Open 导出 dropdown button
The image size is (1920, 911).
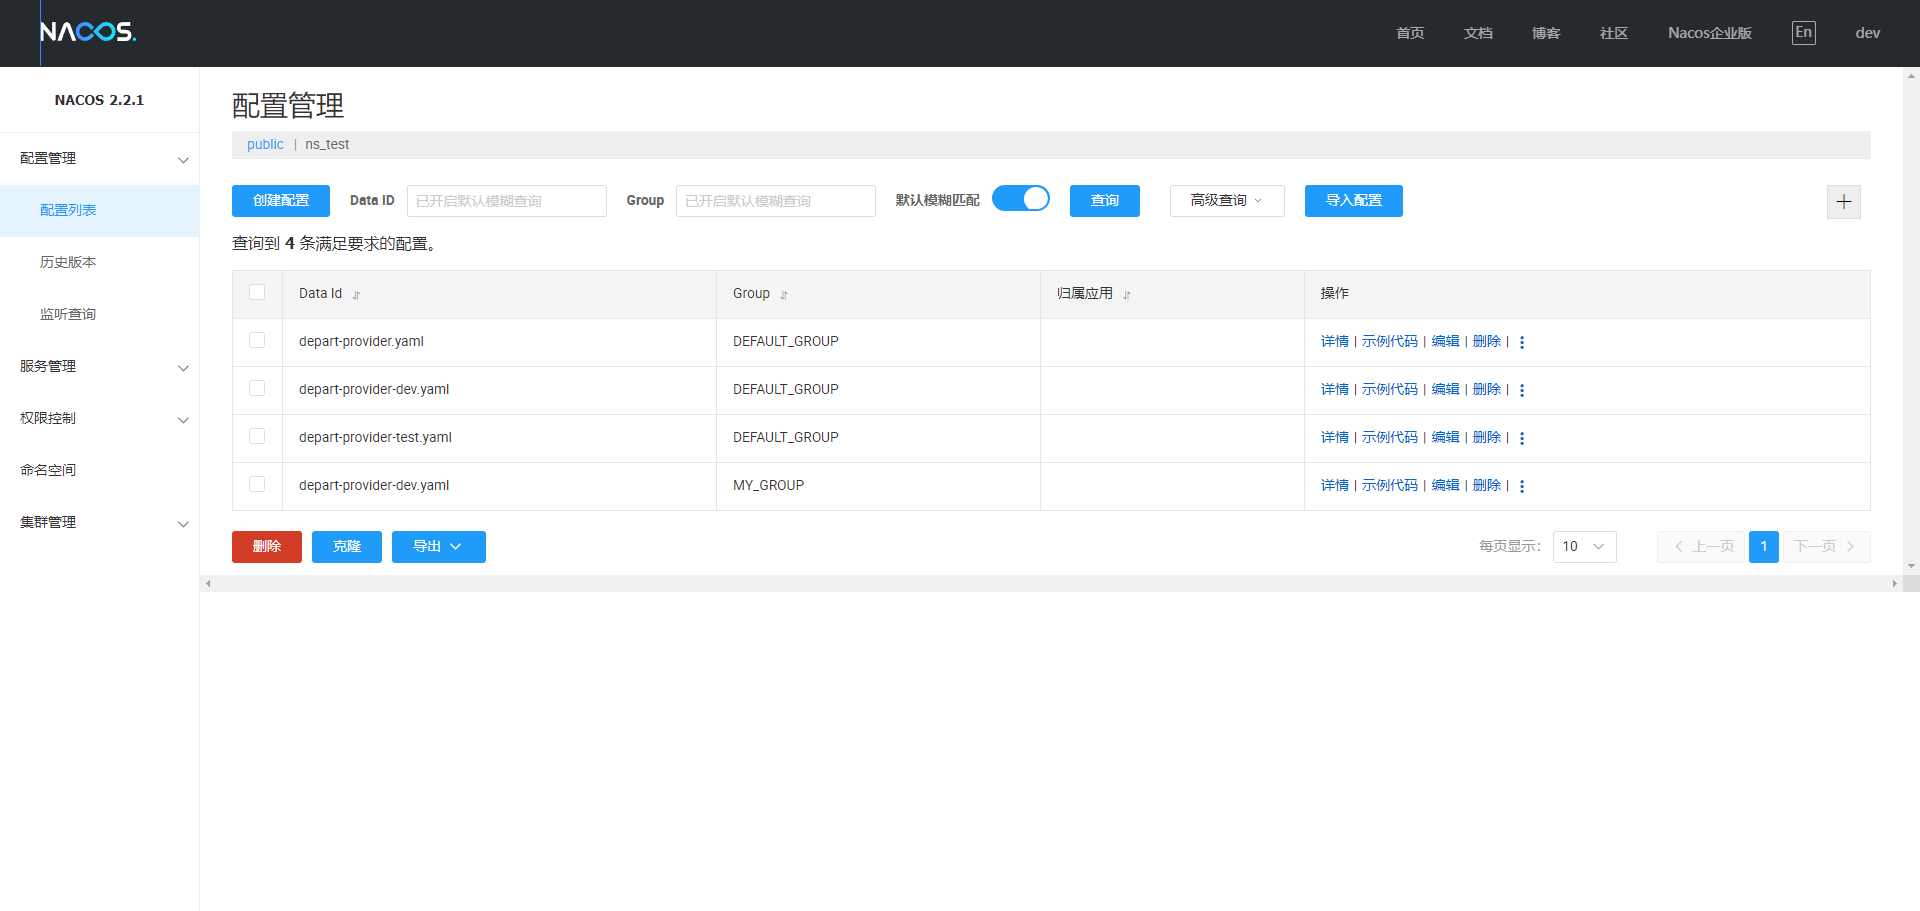[438, 547]
